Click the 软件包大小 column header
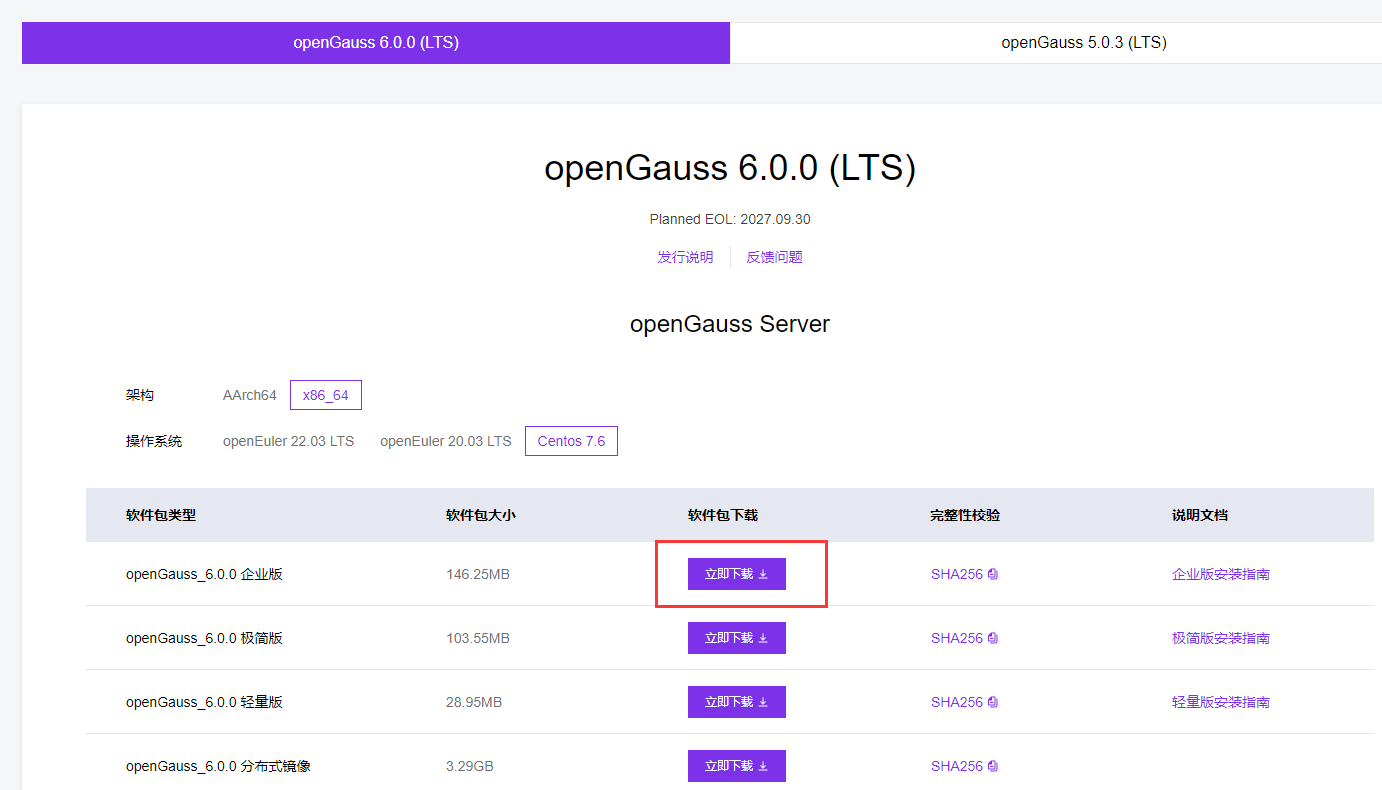The image size is (1382, 790). [x=481, y=515]
